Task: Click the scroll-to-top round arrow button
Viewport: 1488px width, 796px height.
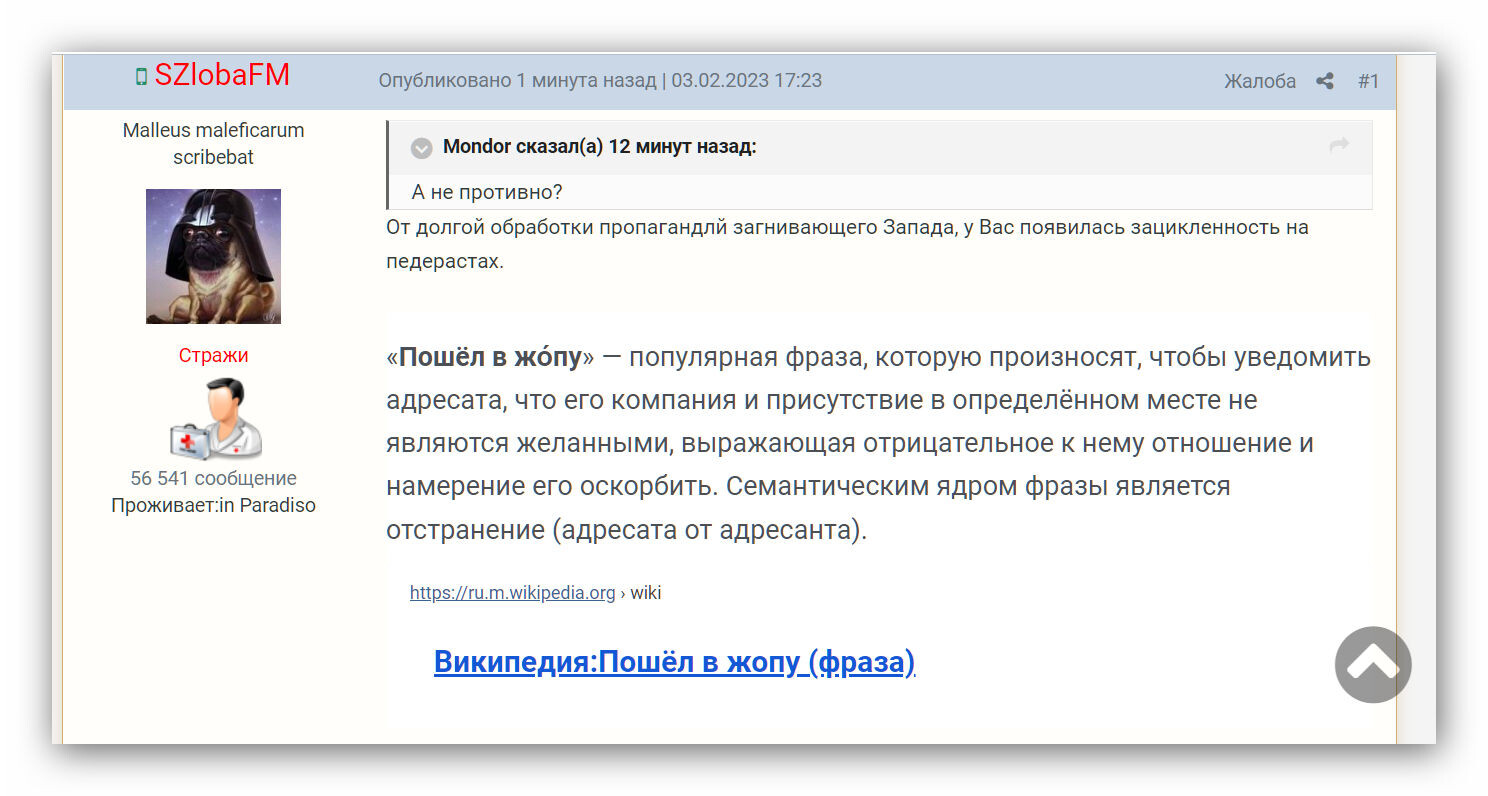Action: point(1372,664)
